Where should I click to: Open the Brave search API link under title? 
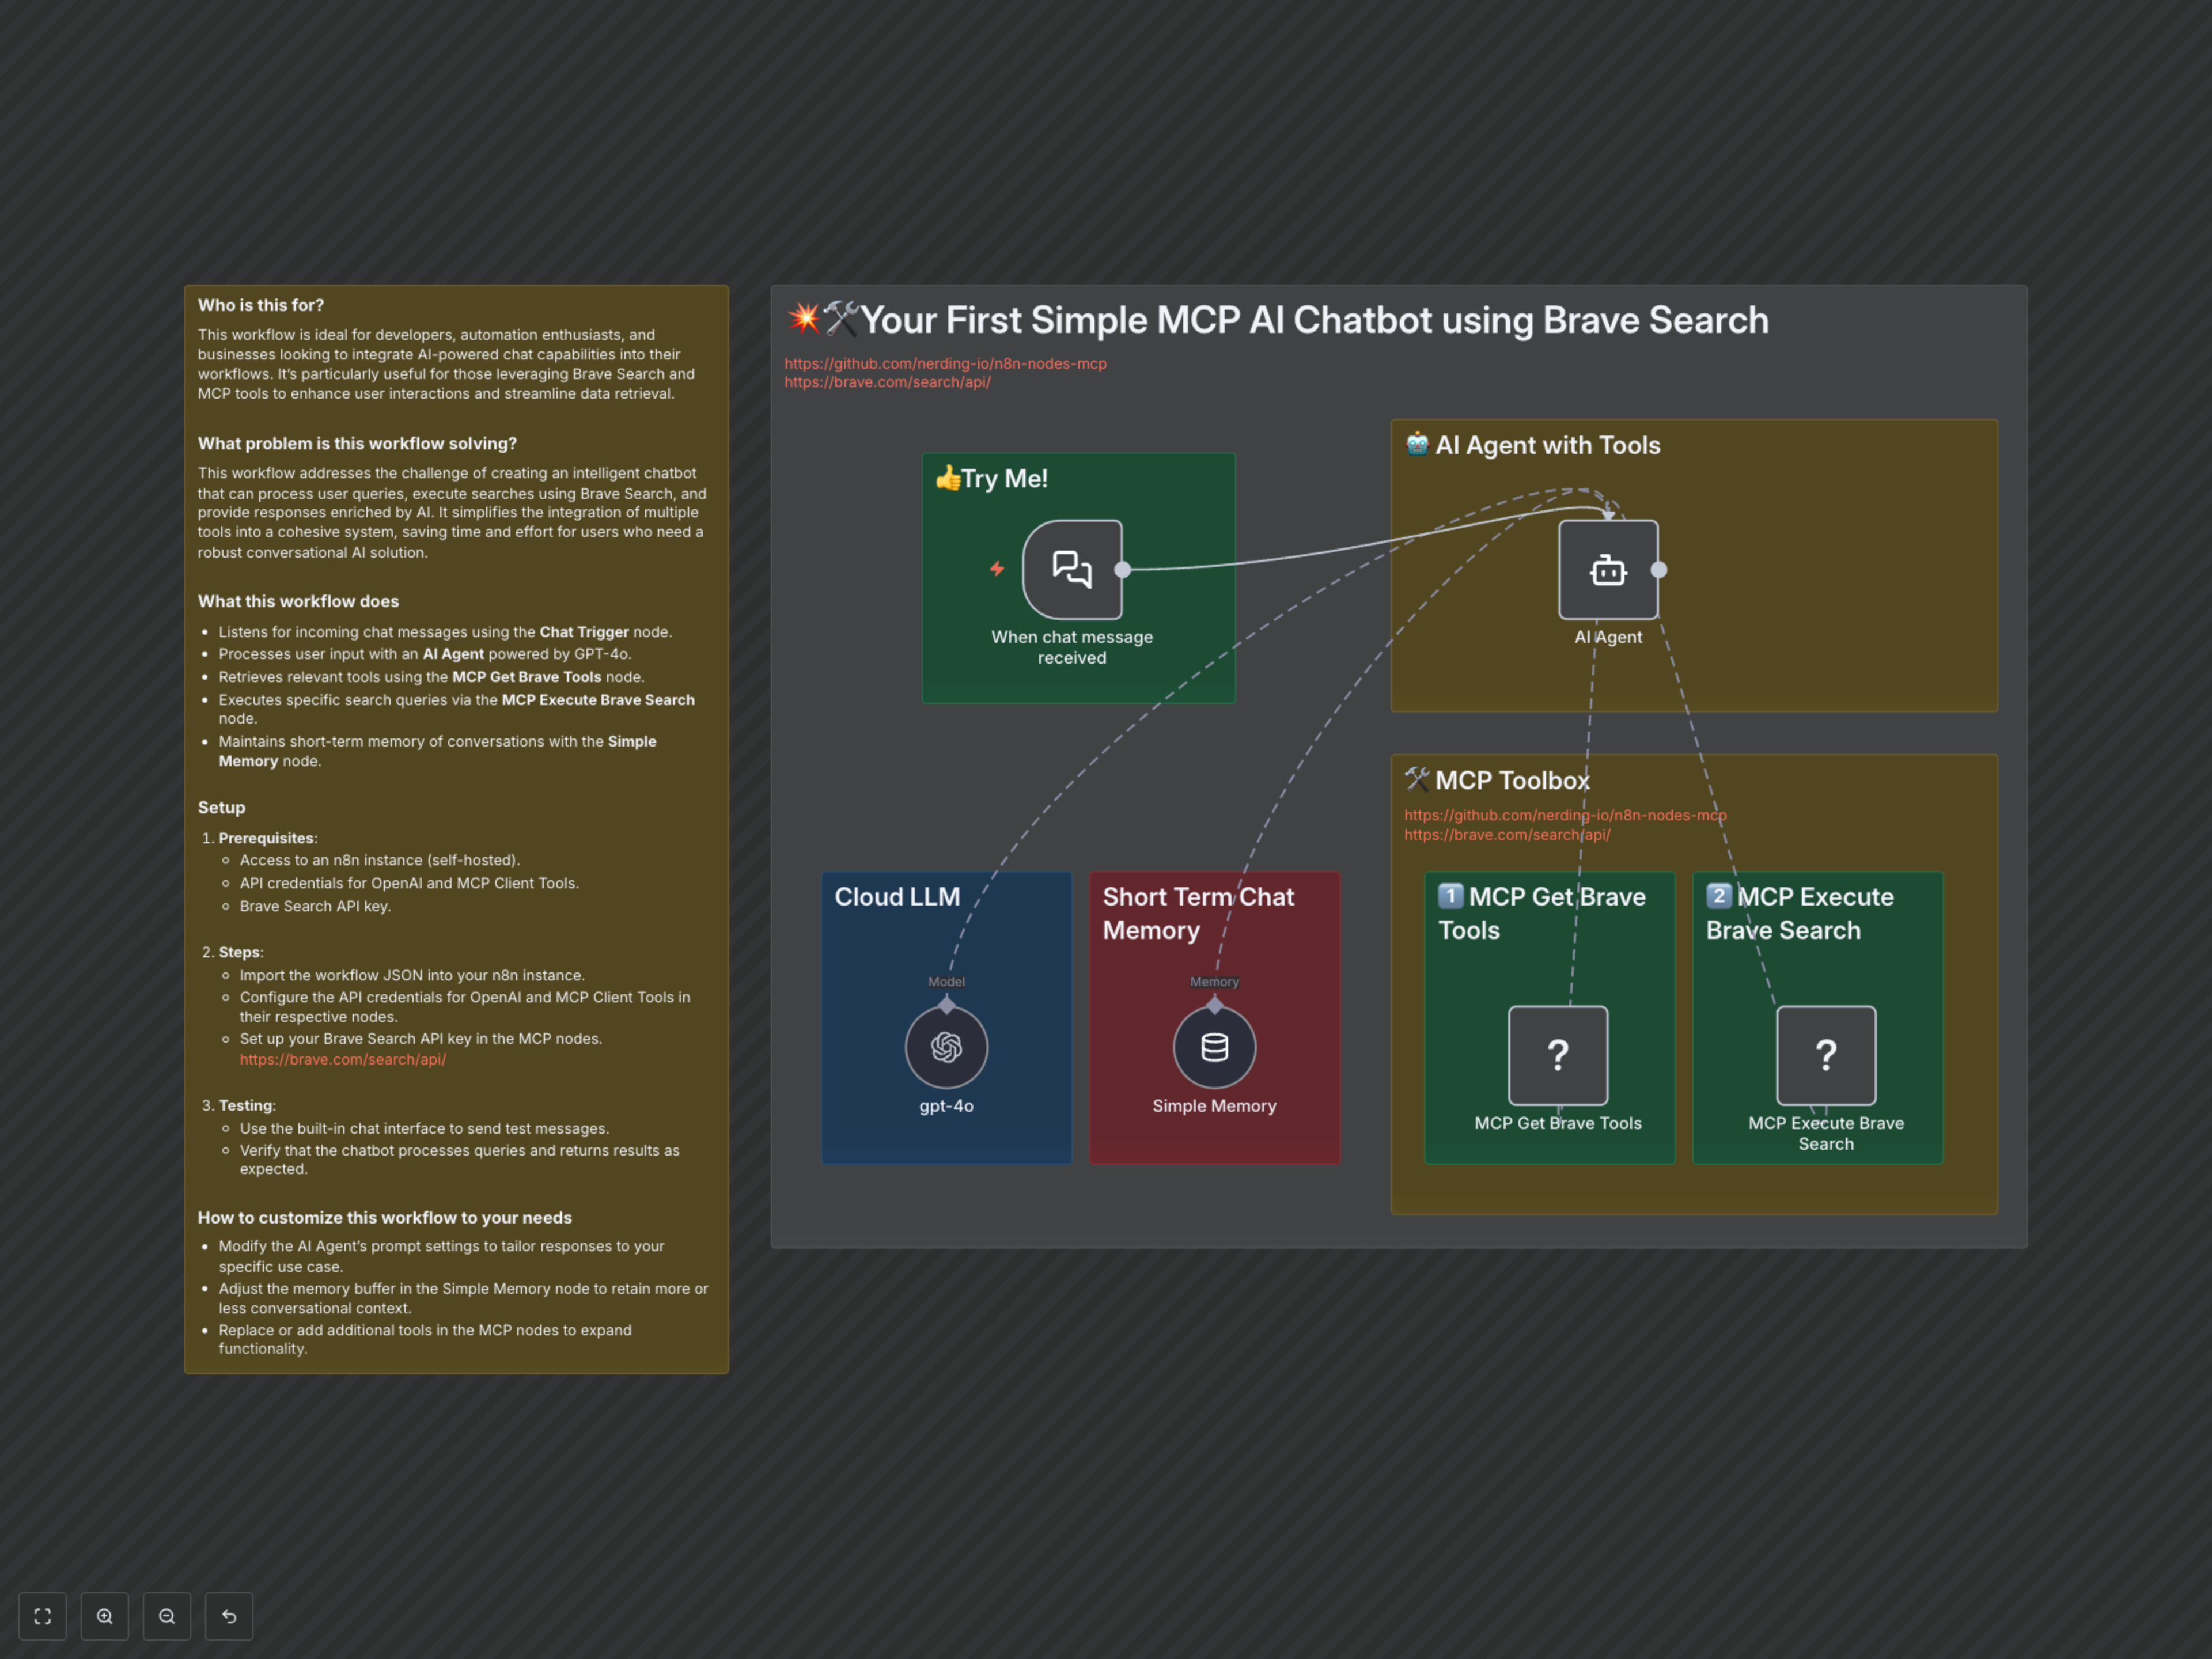pos(887,382)
